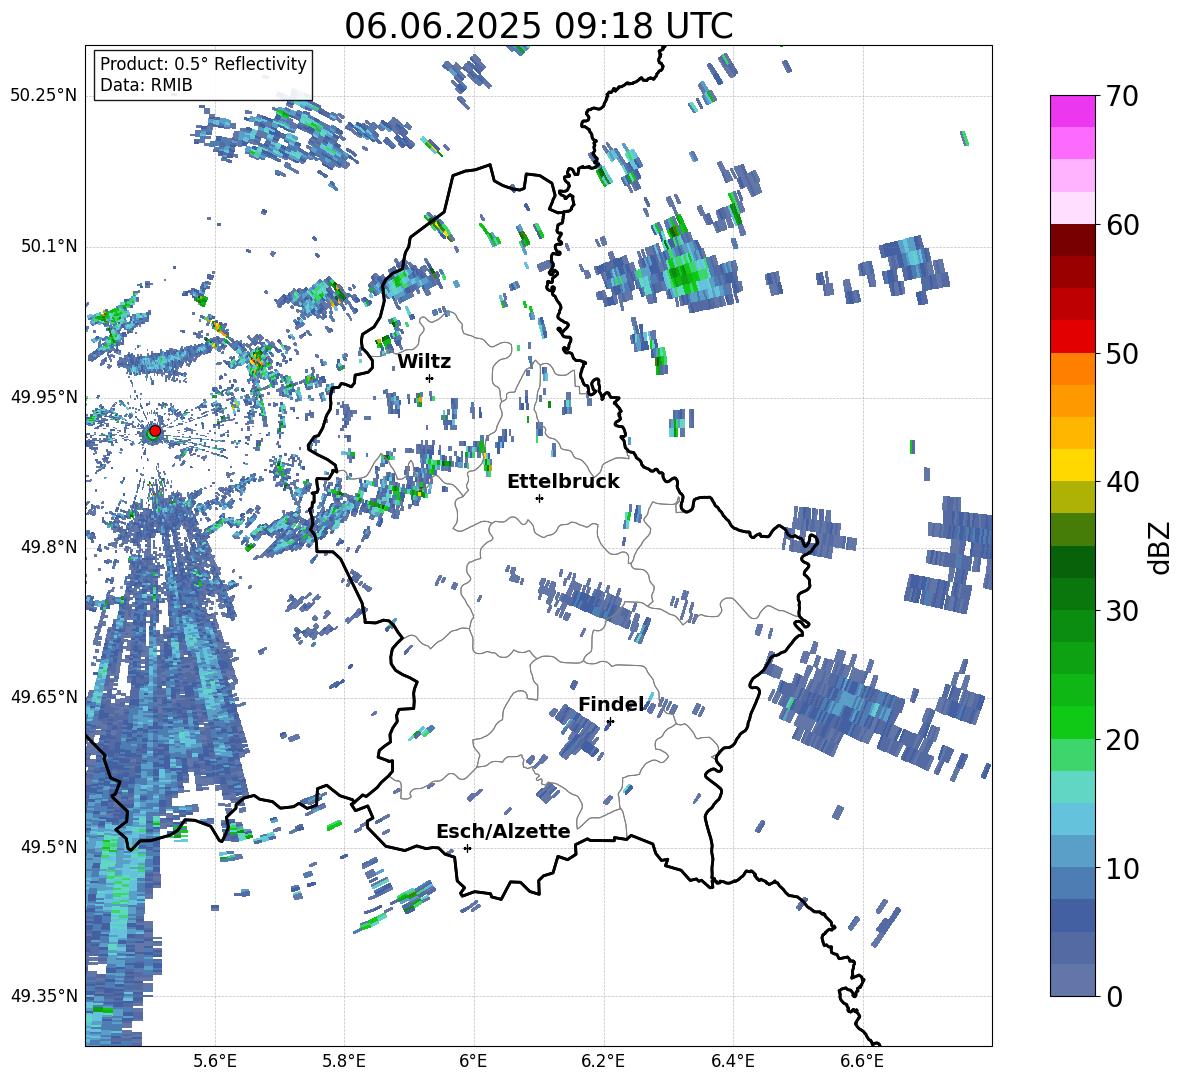The width and height of the screenshot is (1184, 1081).
Task: Click the dark red colorbar swatch below 60
Action: [x=1072, y=240]
